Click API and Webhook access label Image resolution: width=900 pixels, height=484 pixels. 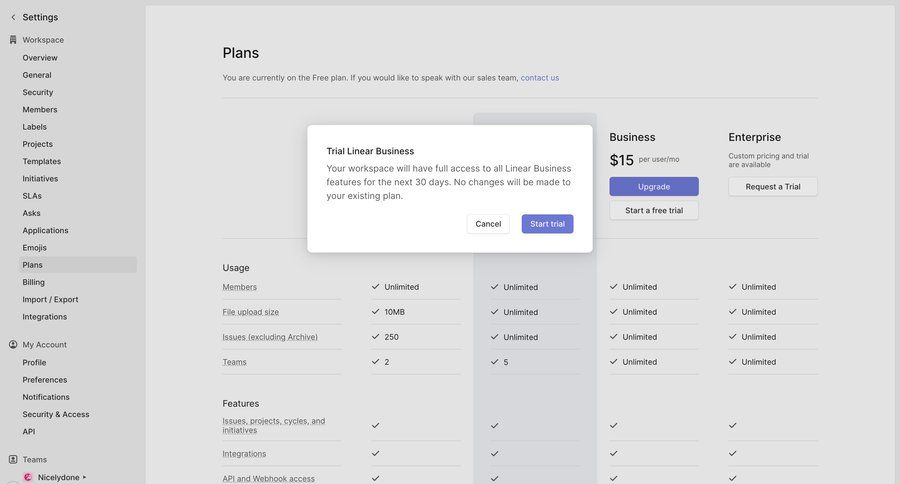tap(268, 478)
